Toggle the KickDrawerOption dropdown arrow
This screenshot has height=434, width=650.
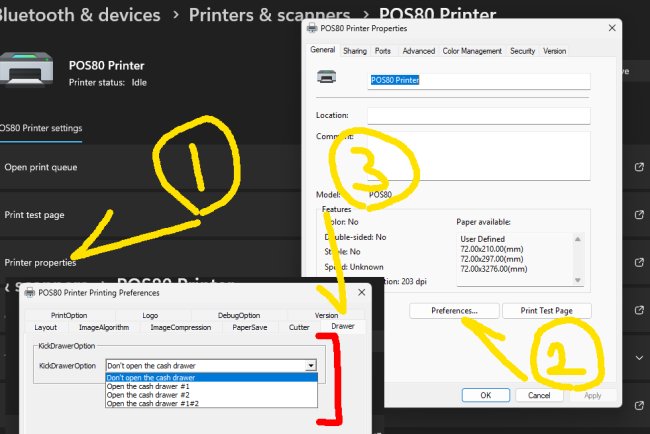(x=310, y=366)
